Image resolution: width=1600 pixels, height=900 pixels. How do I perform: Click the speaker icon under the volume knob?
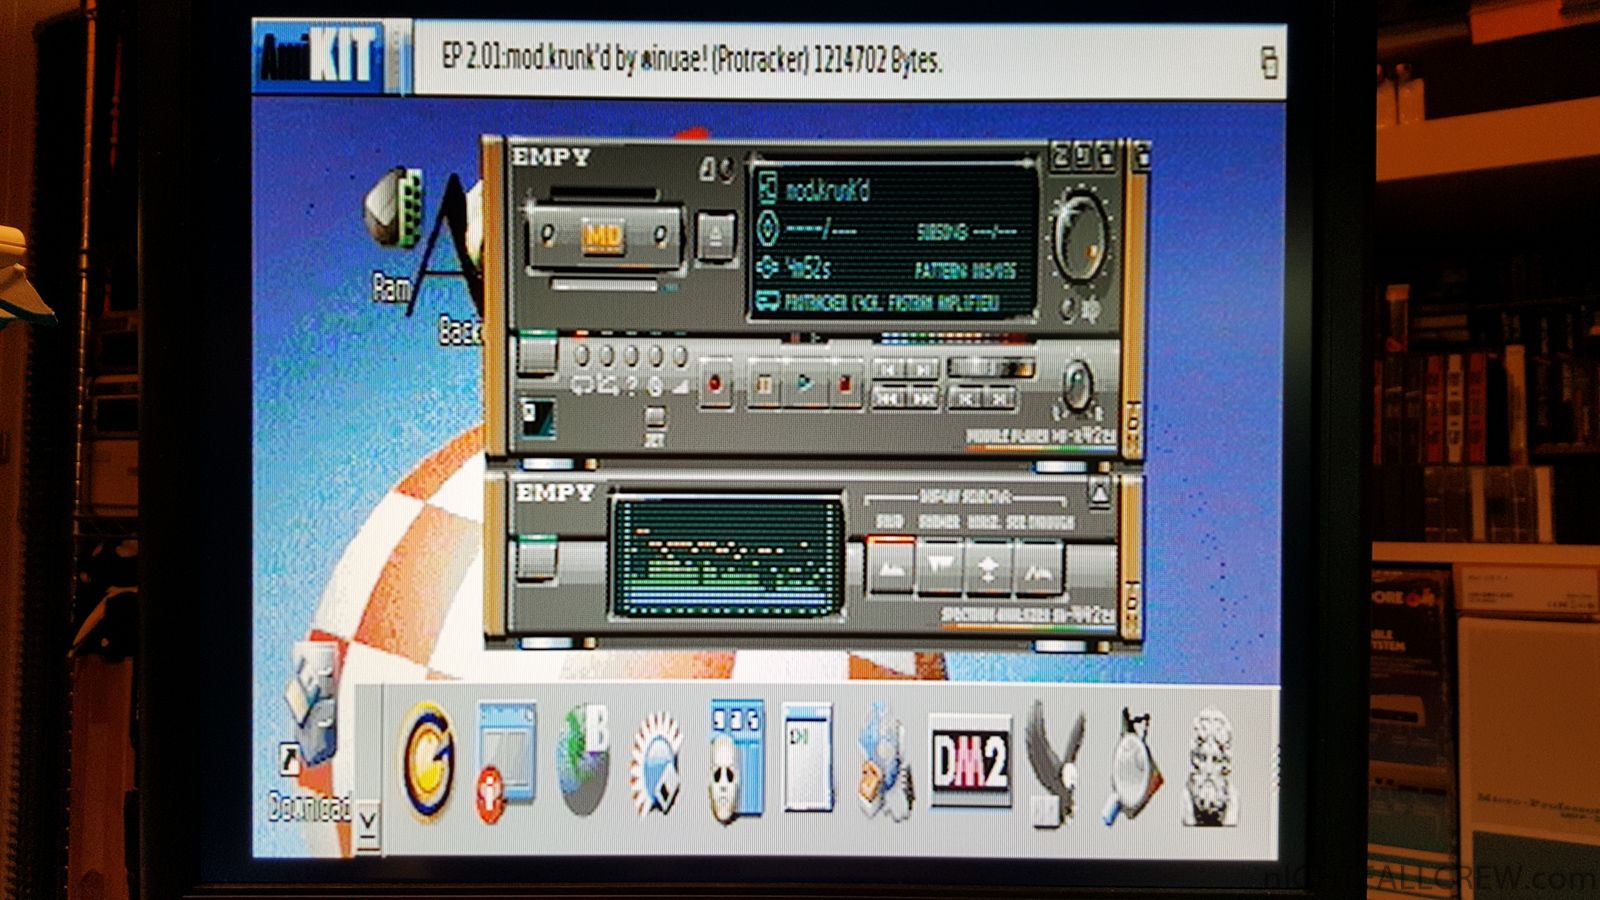[x=1089, y=309]
